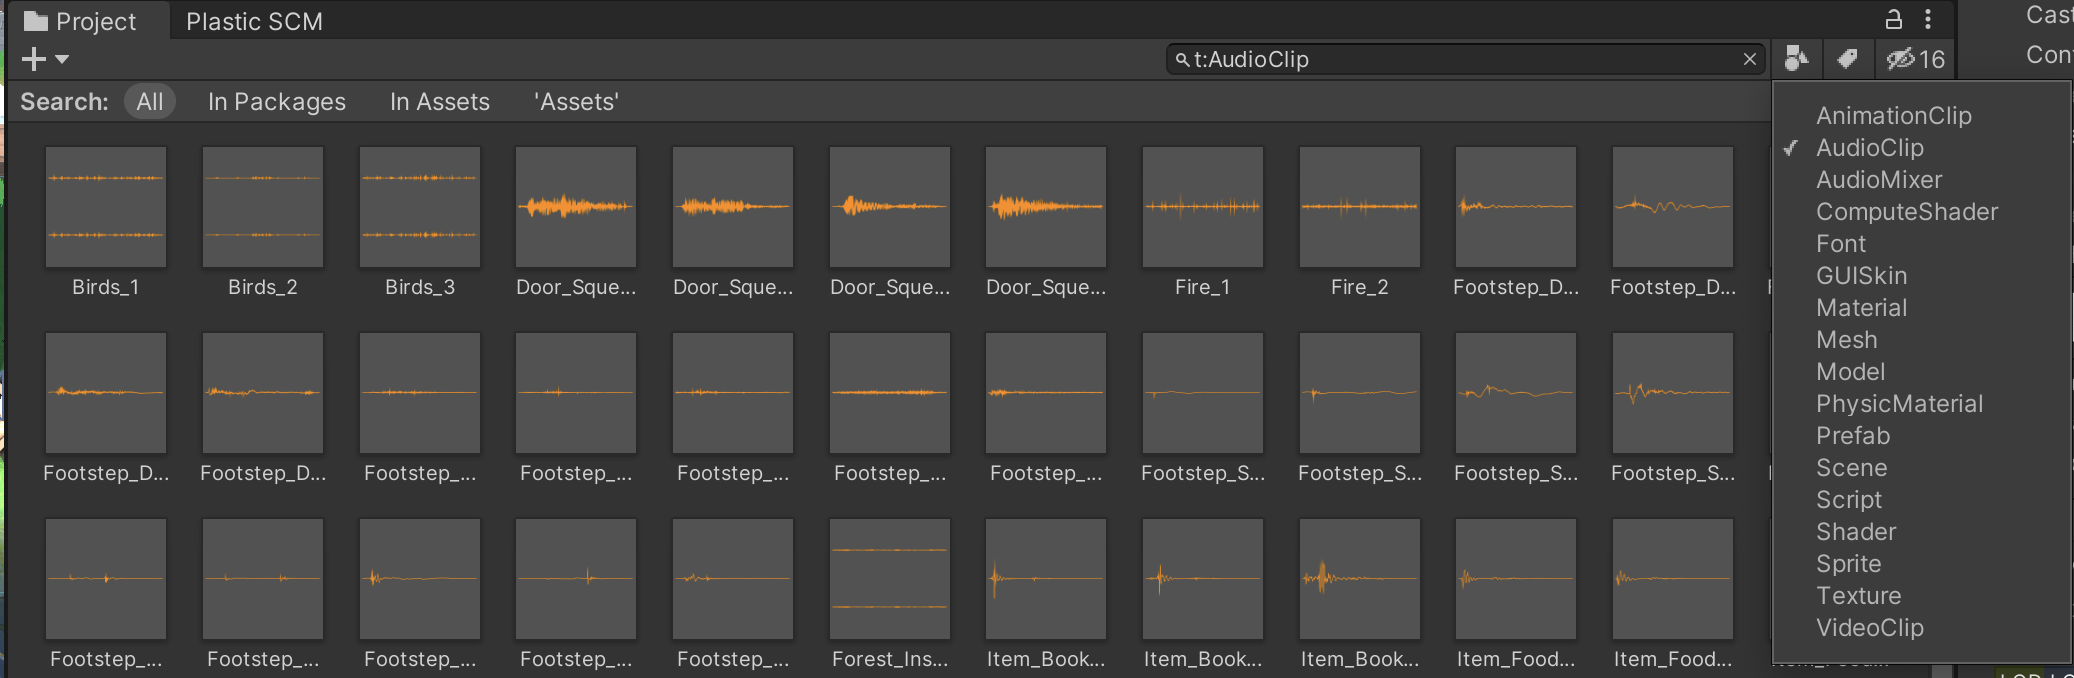Set search scope to In Packages
The image size is (2074, 678).
[276, 102]
